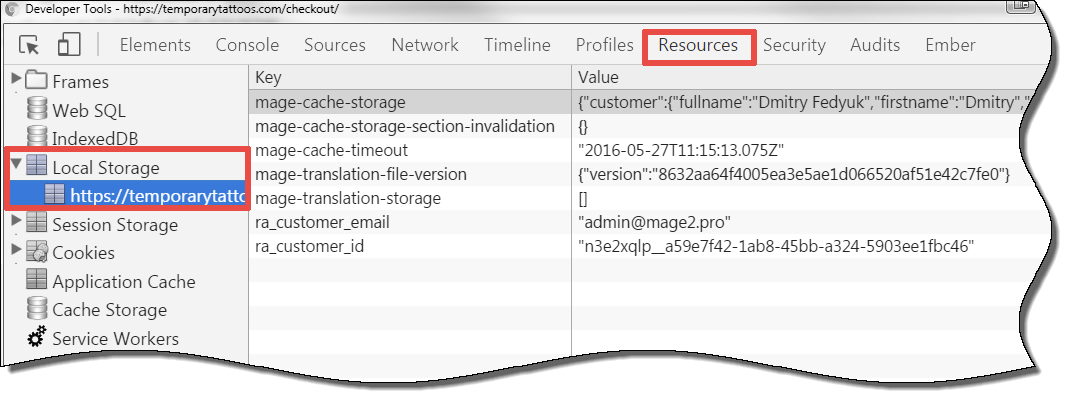Toggle the device mode icon

(68, 45)
